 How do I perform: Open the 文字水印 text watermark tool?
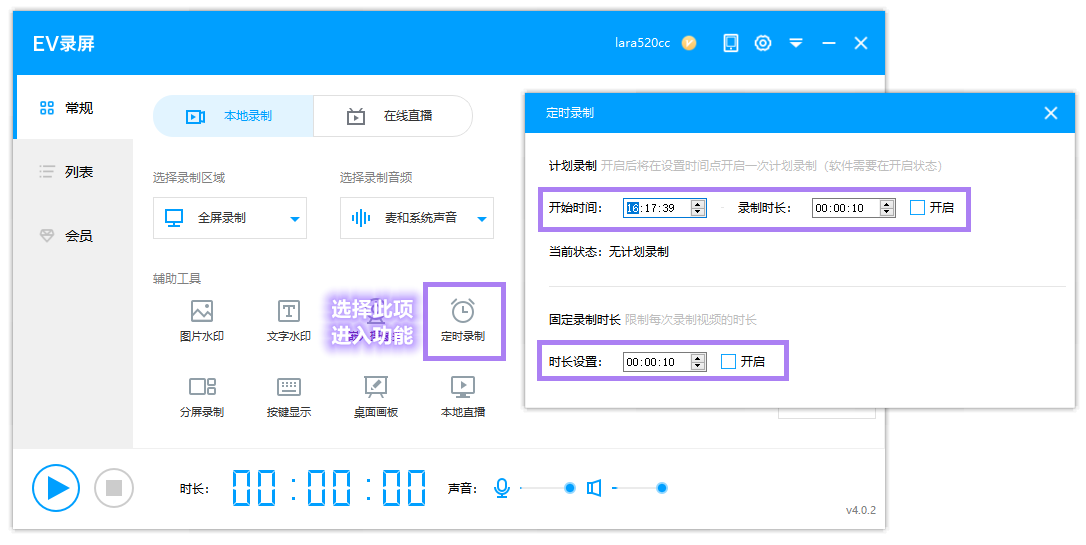288,320
